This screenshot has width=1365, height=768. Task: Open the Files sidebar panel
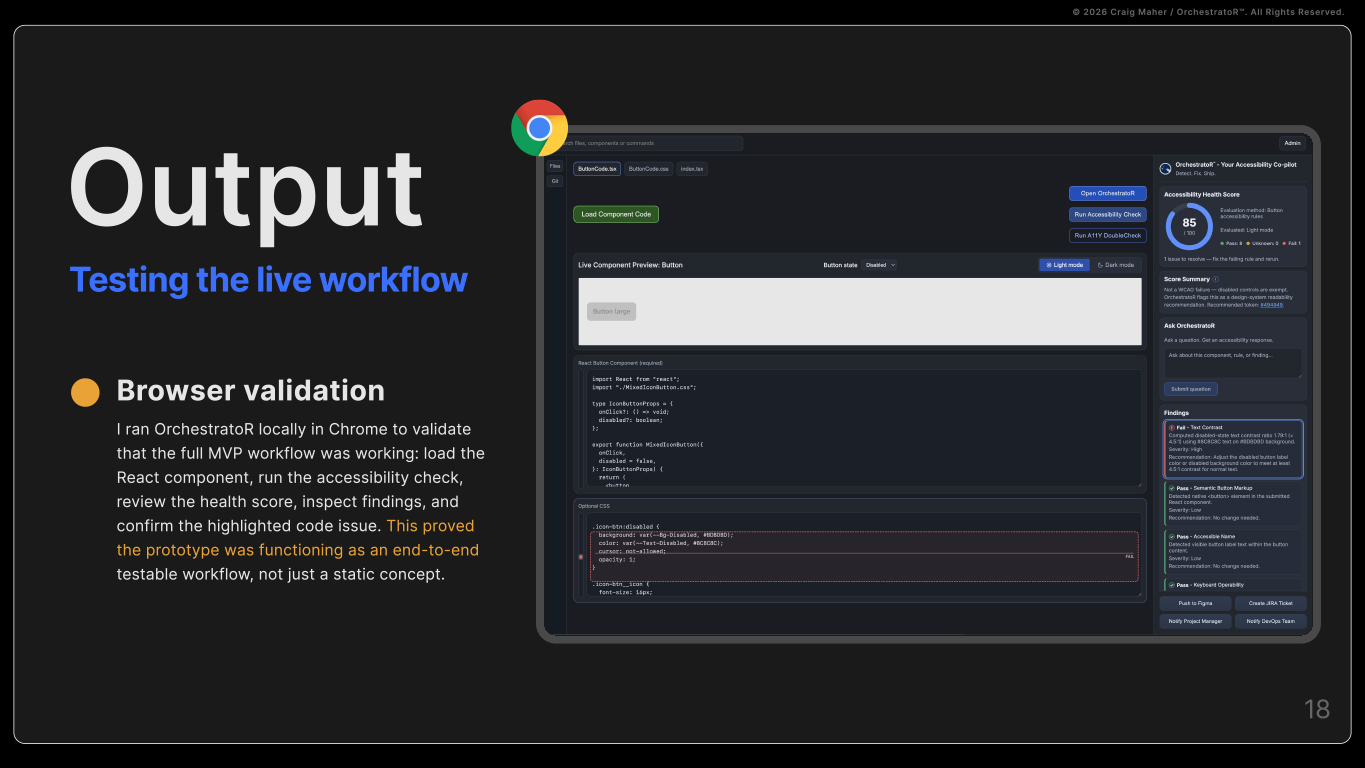coord(555,166)
